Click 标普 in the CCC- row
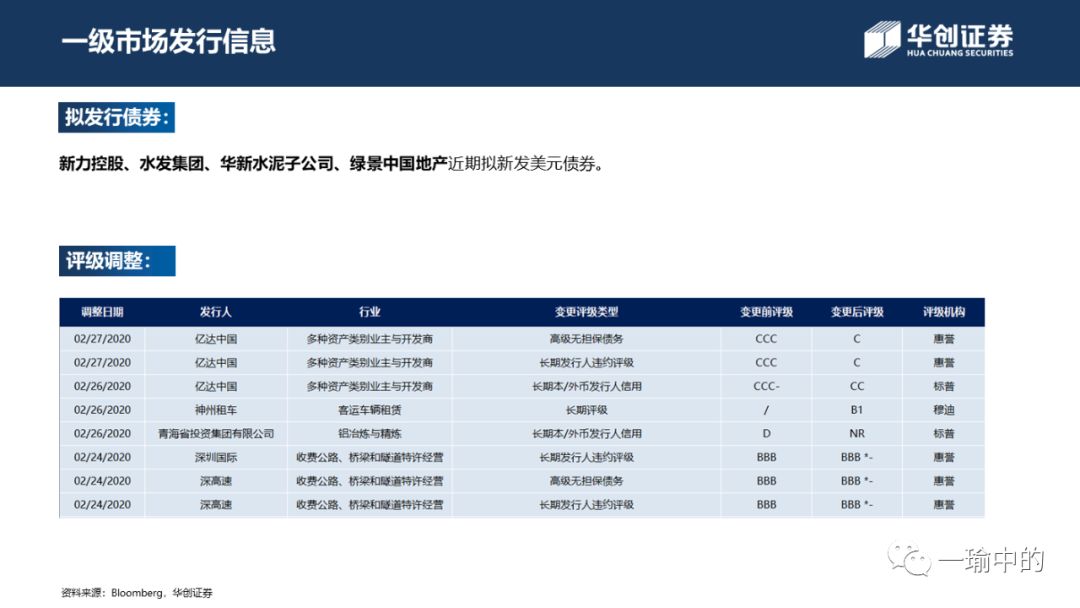The width and height of the screenshot is (1080, 608). tap(944, 386)
